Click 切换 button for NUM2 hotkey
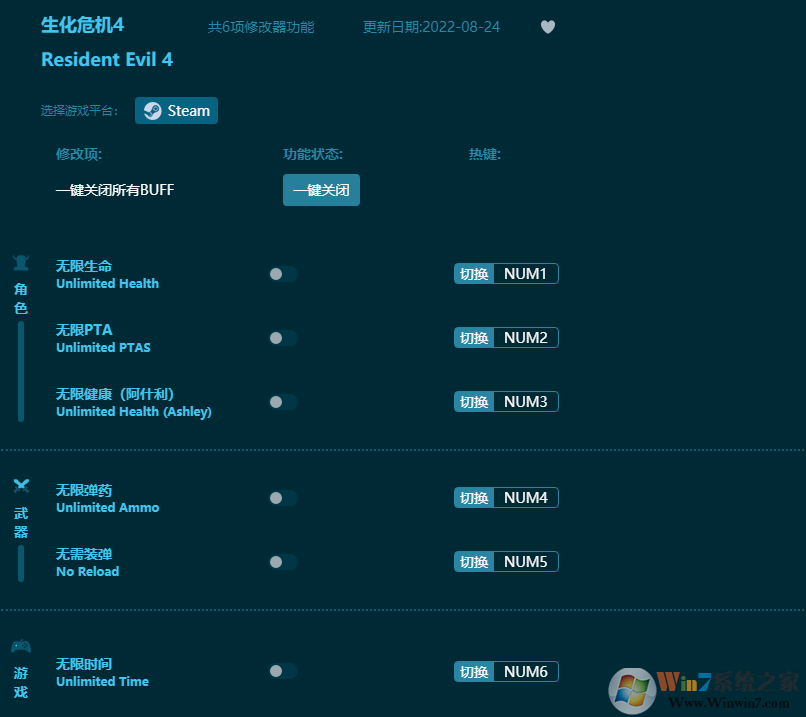The width and height of the screenshot is (806, 717). pos(474,338)
